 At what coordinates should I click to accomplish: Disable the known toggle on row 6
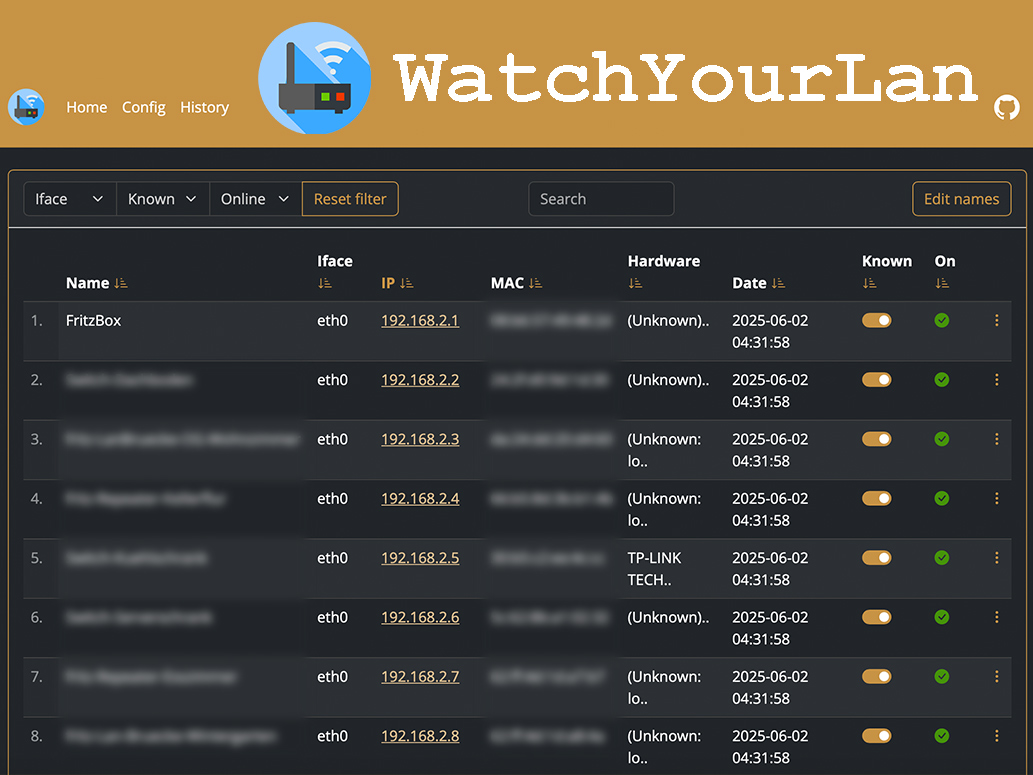click(877, 617)
